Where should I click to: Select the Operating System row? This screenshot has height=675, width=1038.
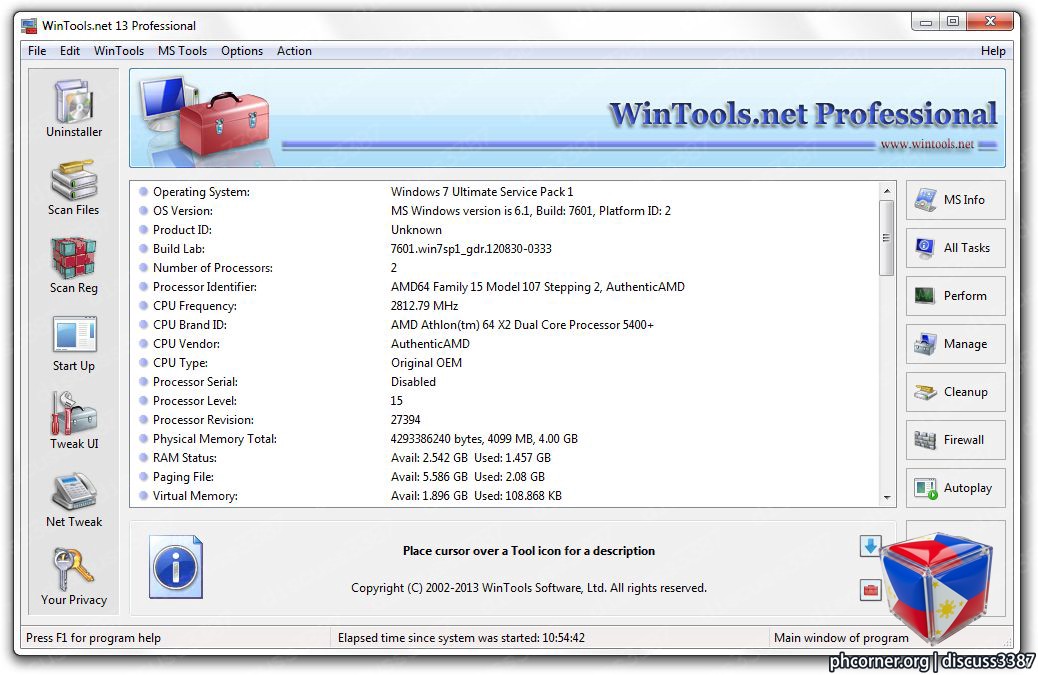tap(504, 192)
